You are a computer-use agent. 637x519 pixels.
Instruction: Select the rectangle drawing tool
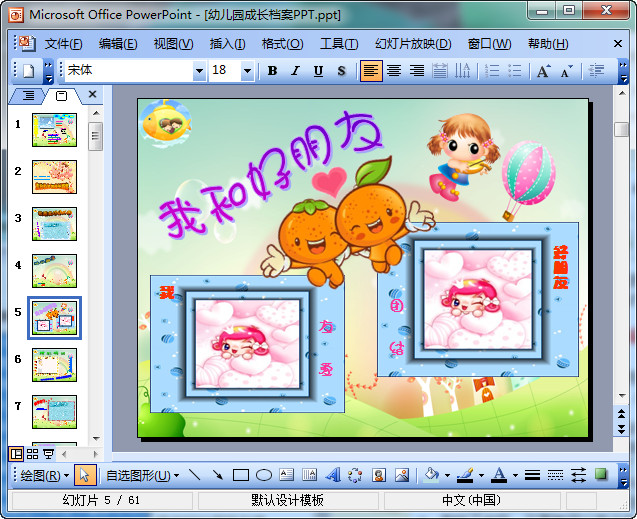(x=241, y=475)
